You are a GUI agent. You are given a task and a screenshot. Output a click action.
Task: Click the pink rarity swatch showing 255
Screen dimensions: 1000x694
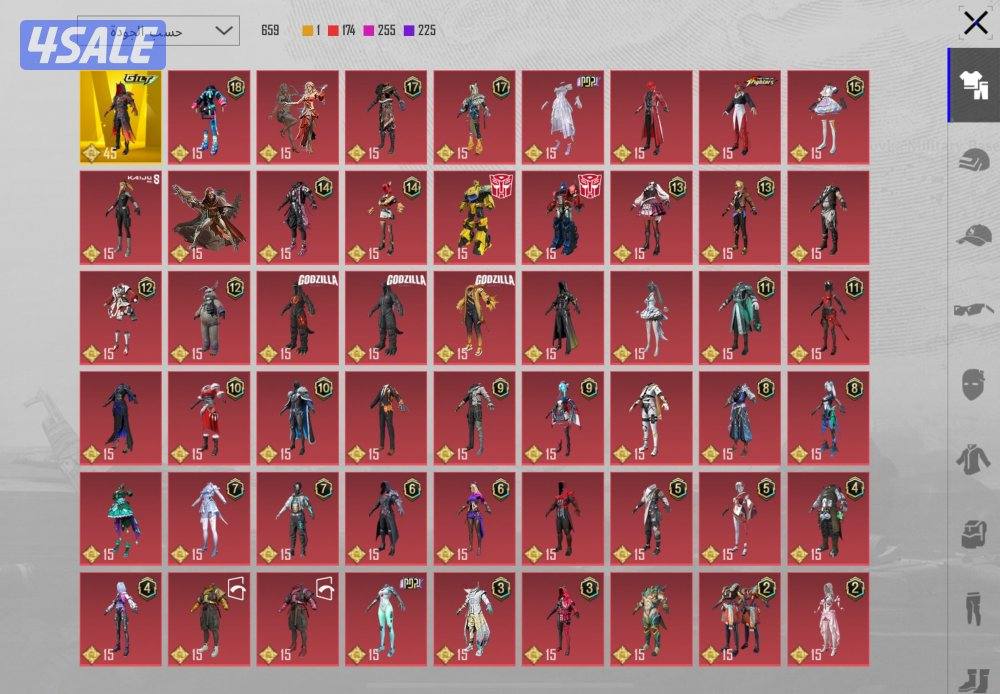pyautogui.click(x=369, y=31)
